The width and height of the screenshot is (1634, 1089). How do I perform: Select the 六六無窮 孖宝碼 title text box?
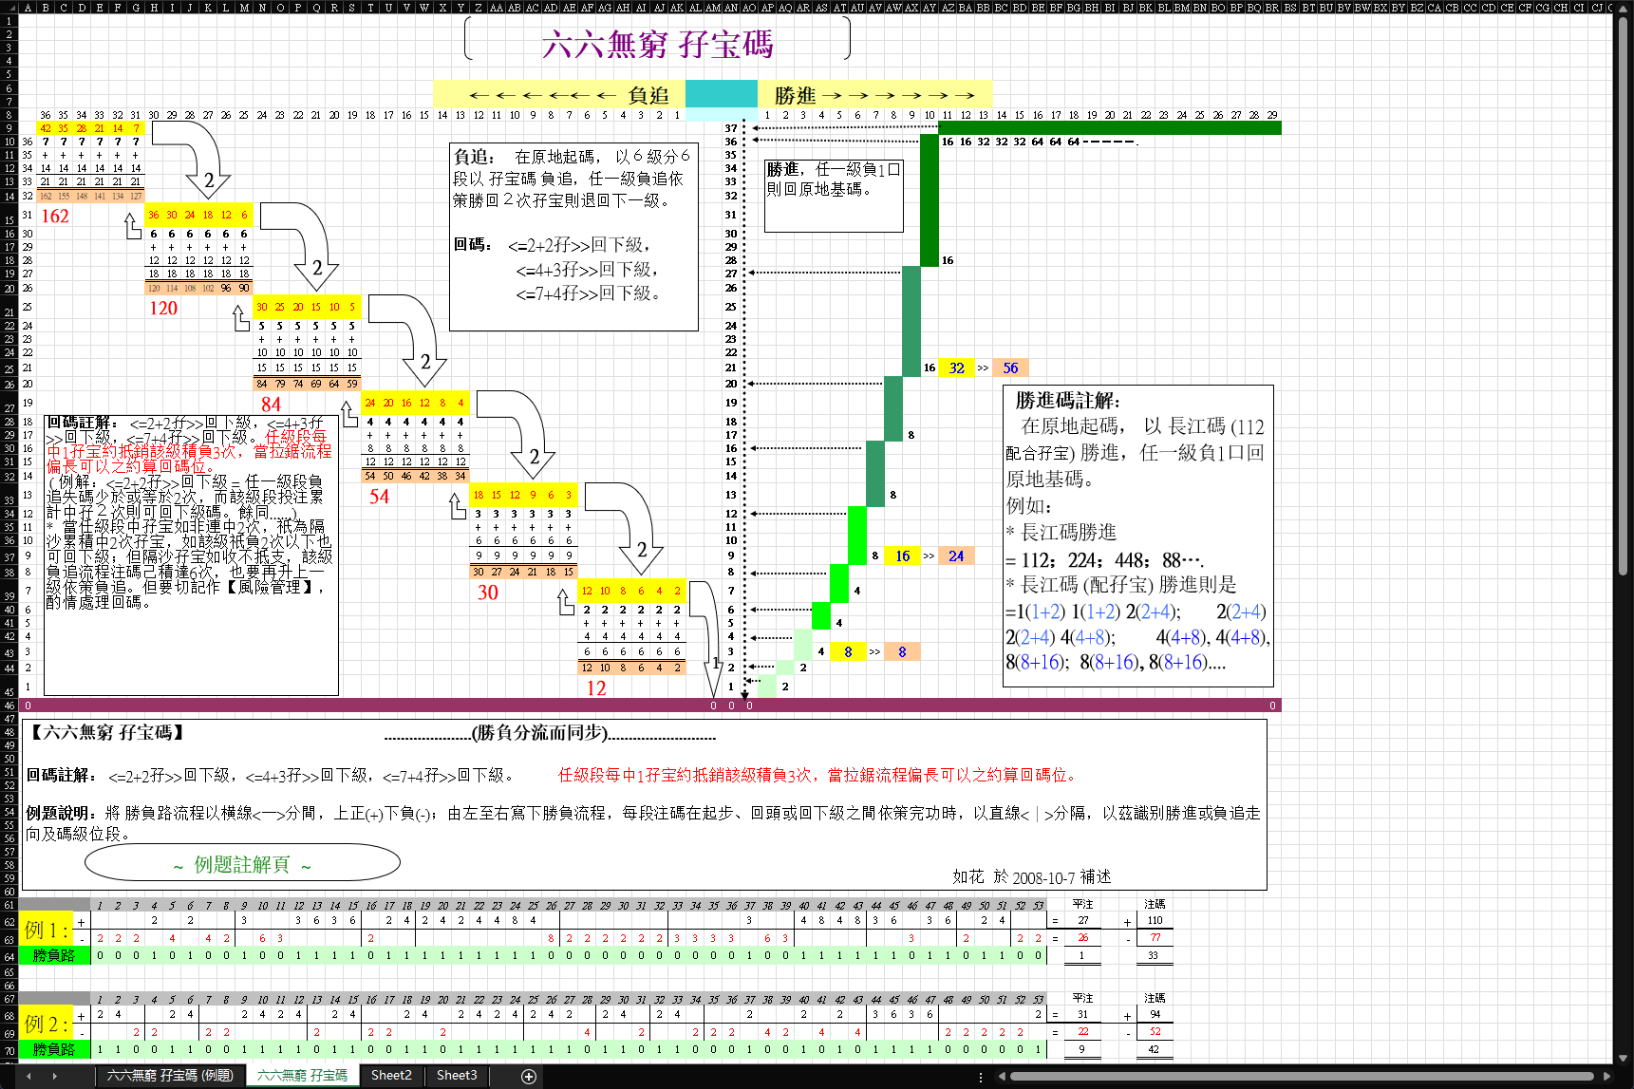click(657, 43)
